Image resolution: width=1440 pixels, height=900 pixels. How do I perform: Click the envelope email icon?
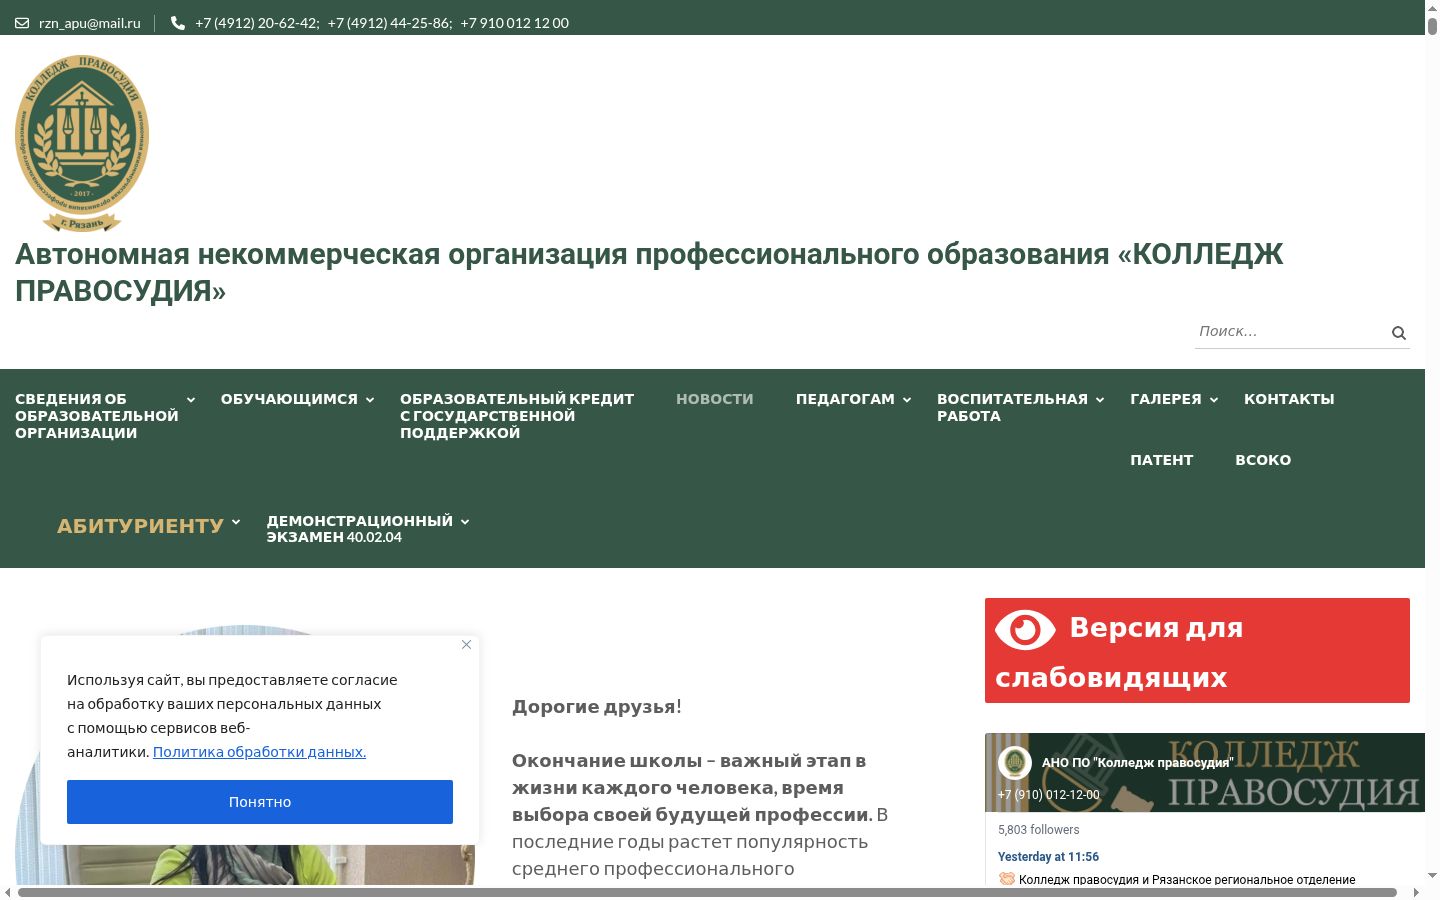22,23
